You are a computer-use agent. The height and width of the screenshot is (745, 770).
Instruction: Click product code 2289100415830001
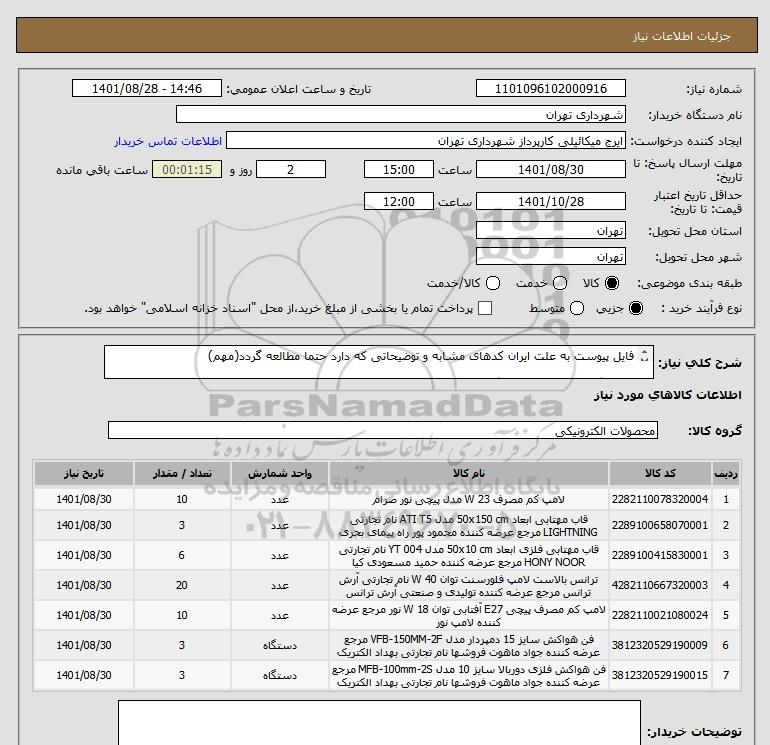660,555
